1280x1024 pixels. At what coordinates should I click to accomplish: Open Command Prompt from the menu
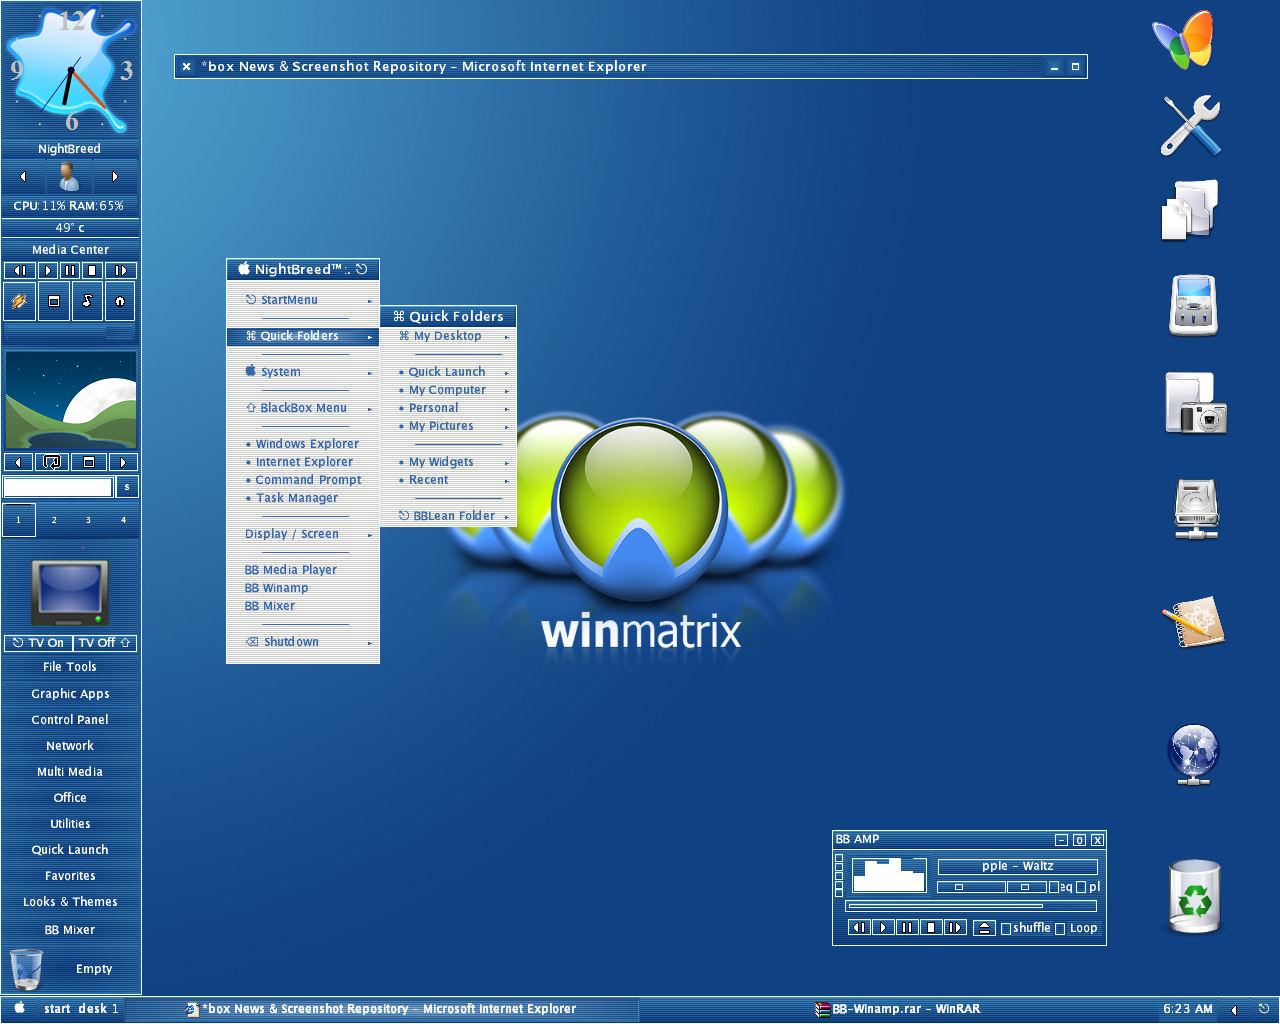303,480
